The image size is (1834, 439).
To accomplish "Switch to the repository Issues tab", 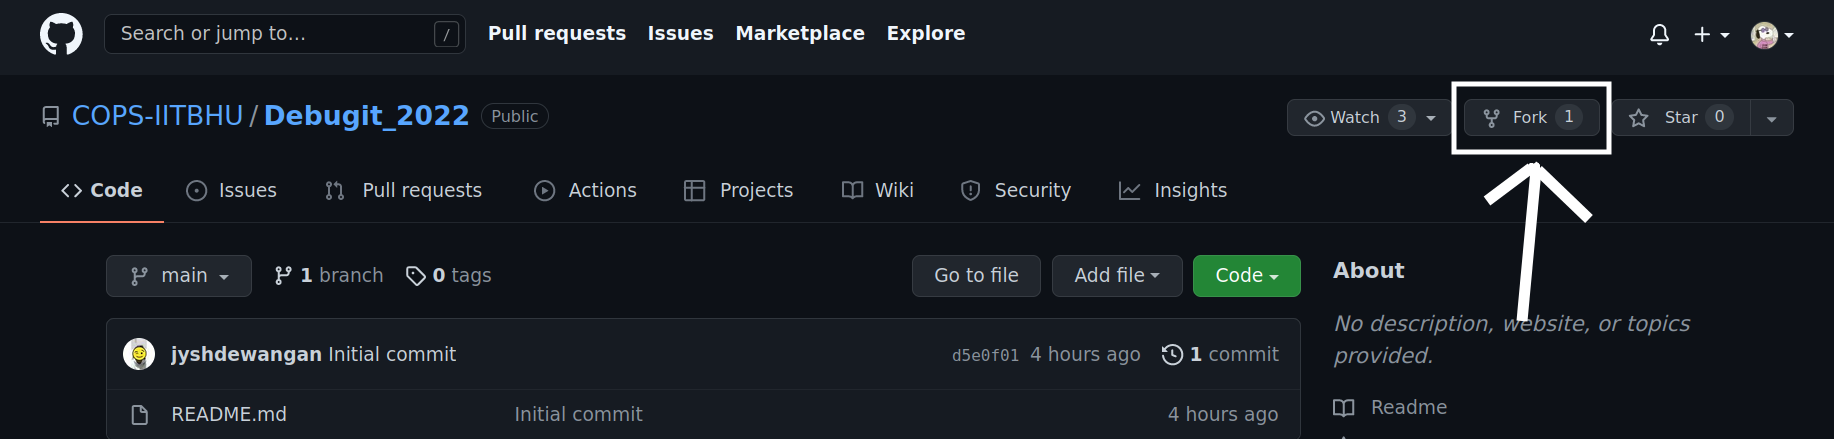I will pyautogui.click(x=232, y=190).
